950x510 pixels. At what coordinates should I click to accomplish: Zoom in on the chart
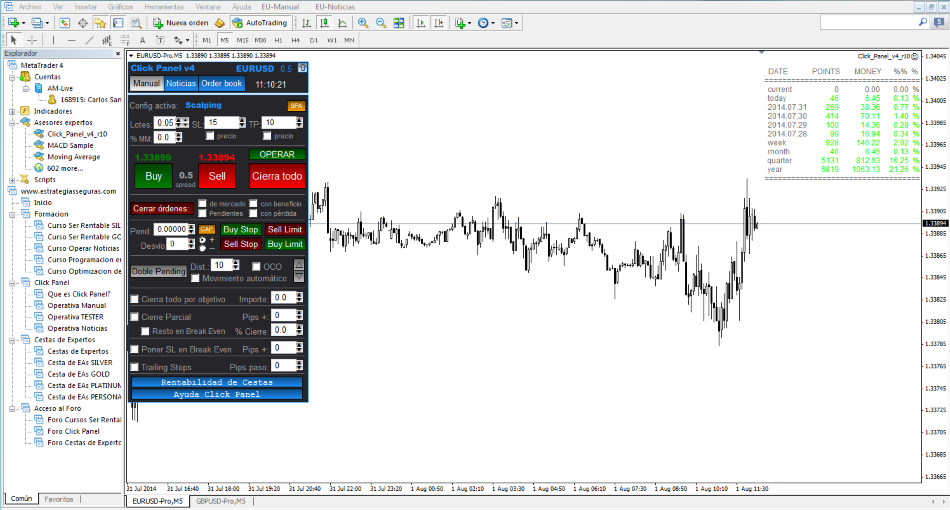coord(363,23)
